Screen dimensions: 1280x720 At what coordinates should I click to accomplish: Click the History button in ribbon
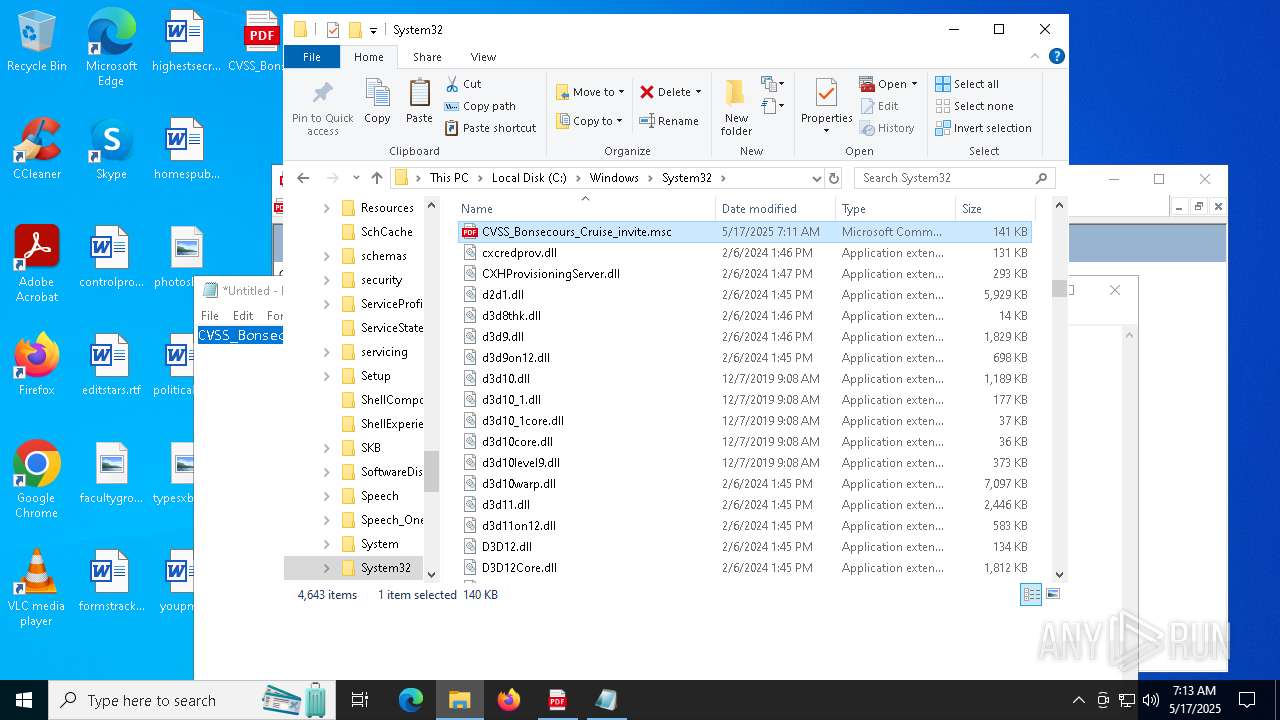pyautogui.click(x=887, y=128)
